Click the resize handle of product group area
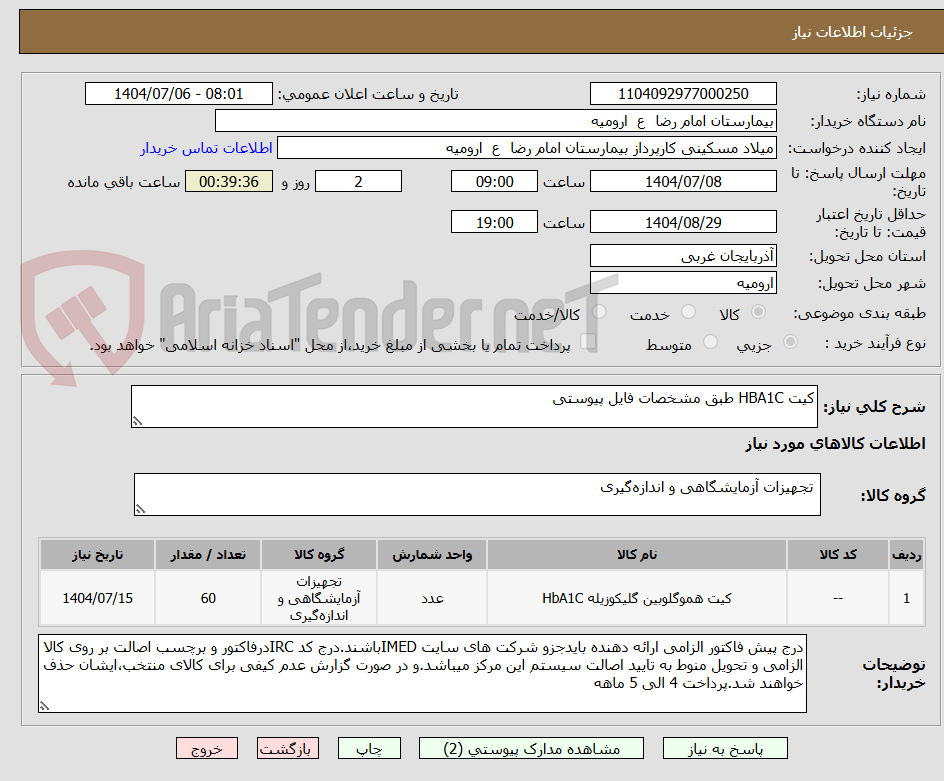 click(x=140, y=509)
